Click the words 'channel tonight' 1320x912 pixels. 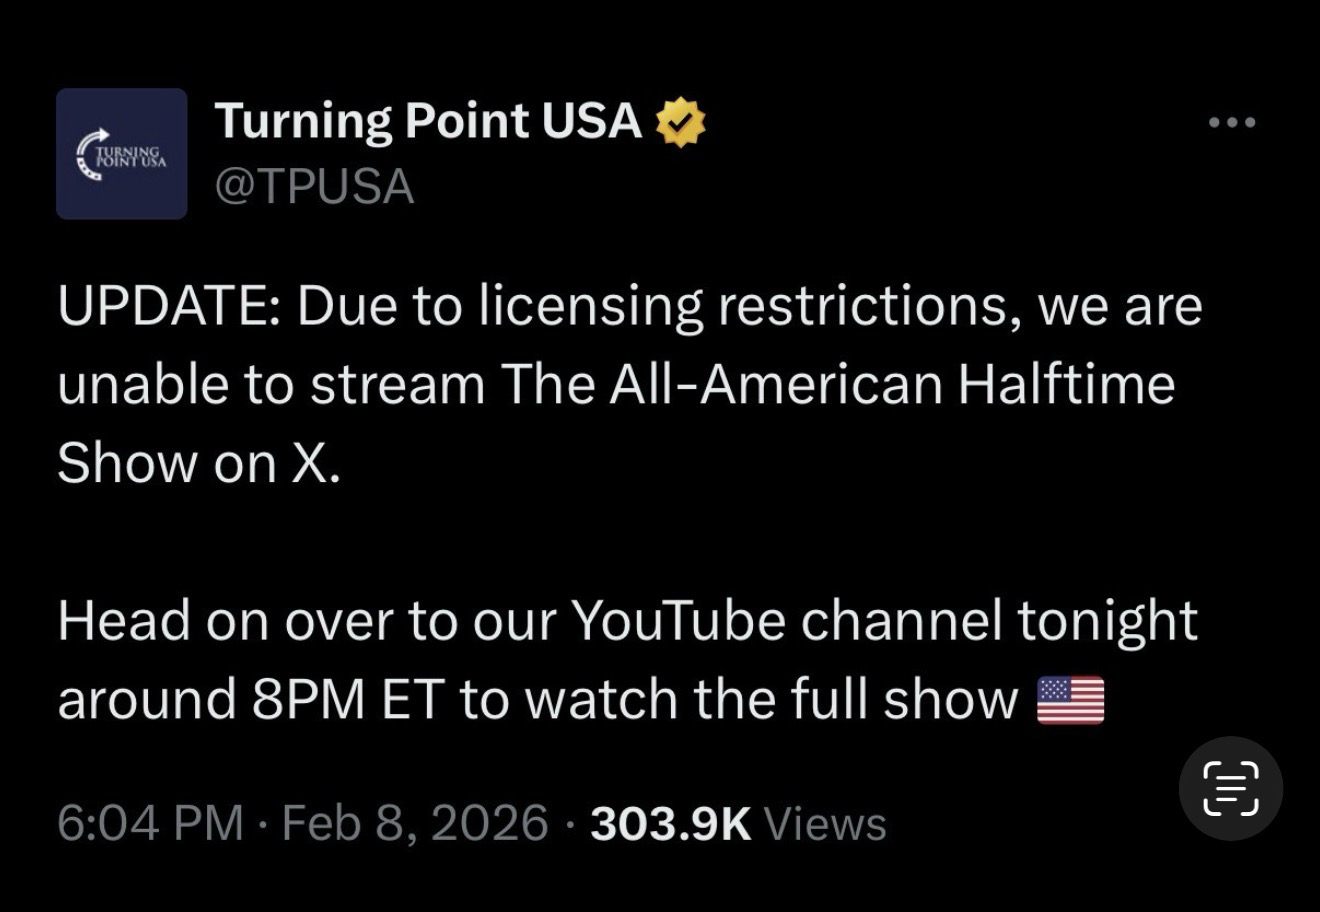click(x=998, y=621)
